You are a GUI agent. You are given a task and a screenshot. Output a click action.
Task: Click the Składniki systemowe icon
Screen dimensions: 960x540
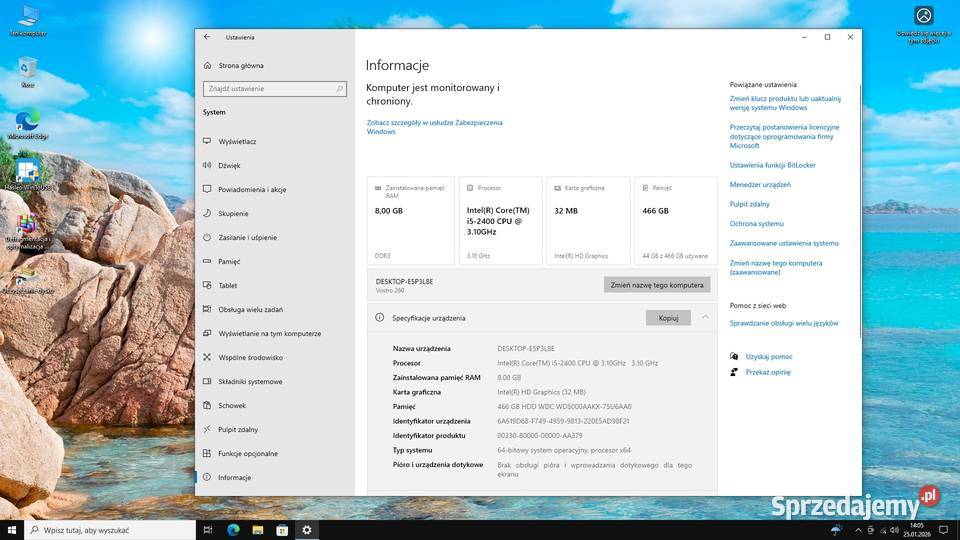tap(207, 381)
